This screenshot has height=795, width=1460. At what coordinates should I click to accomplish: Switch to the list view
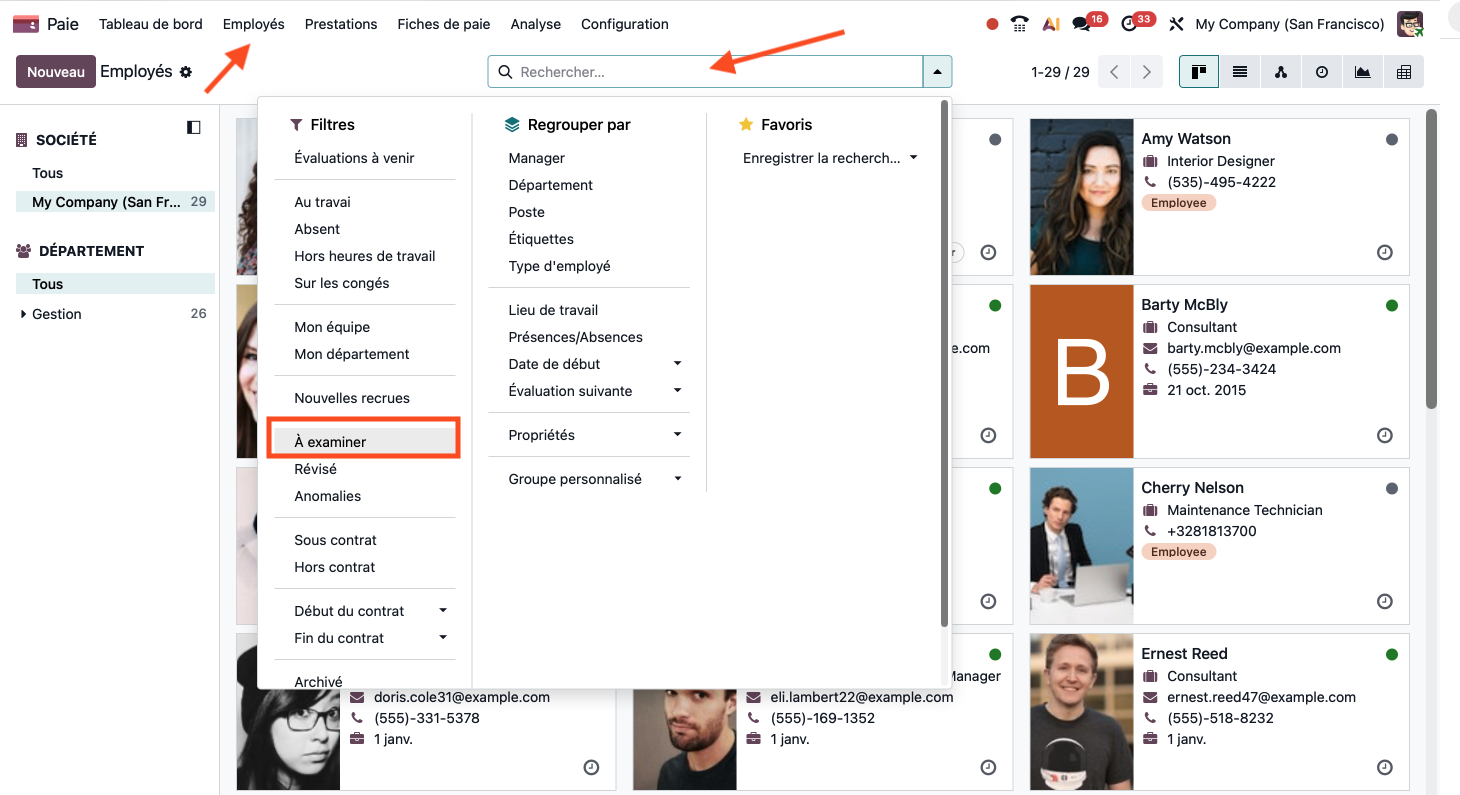(x=1240, y=72)
